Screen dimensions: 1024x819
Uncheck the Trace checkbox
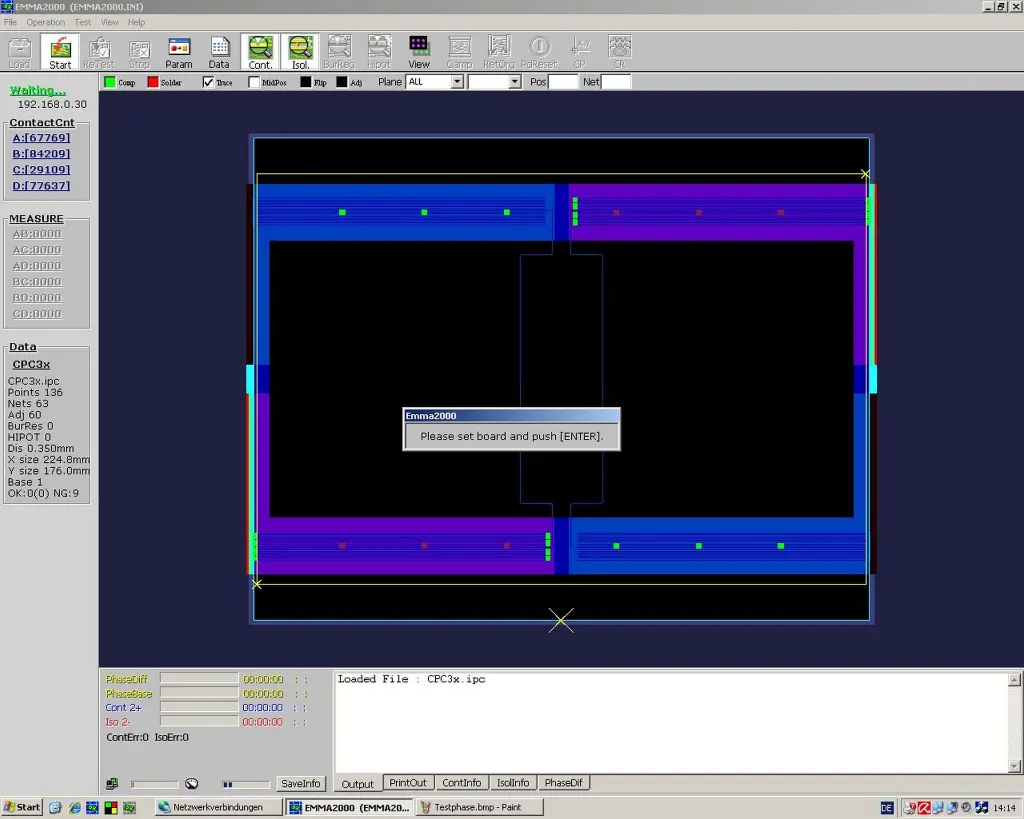click(209, 82)
